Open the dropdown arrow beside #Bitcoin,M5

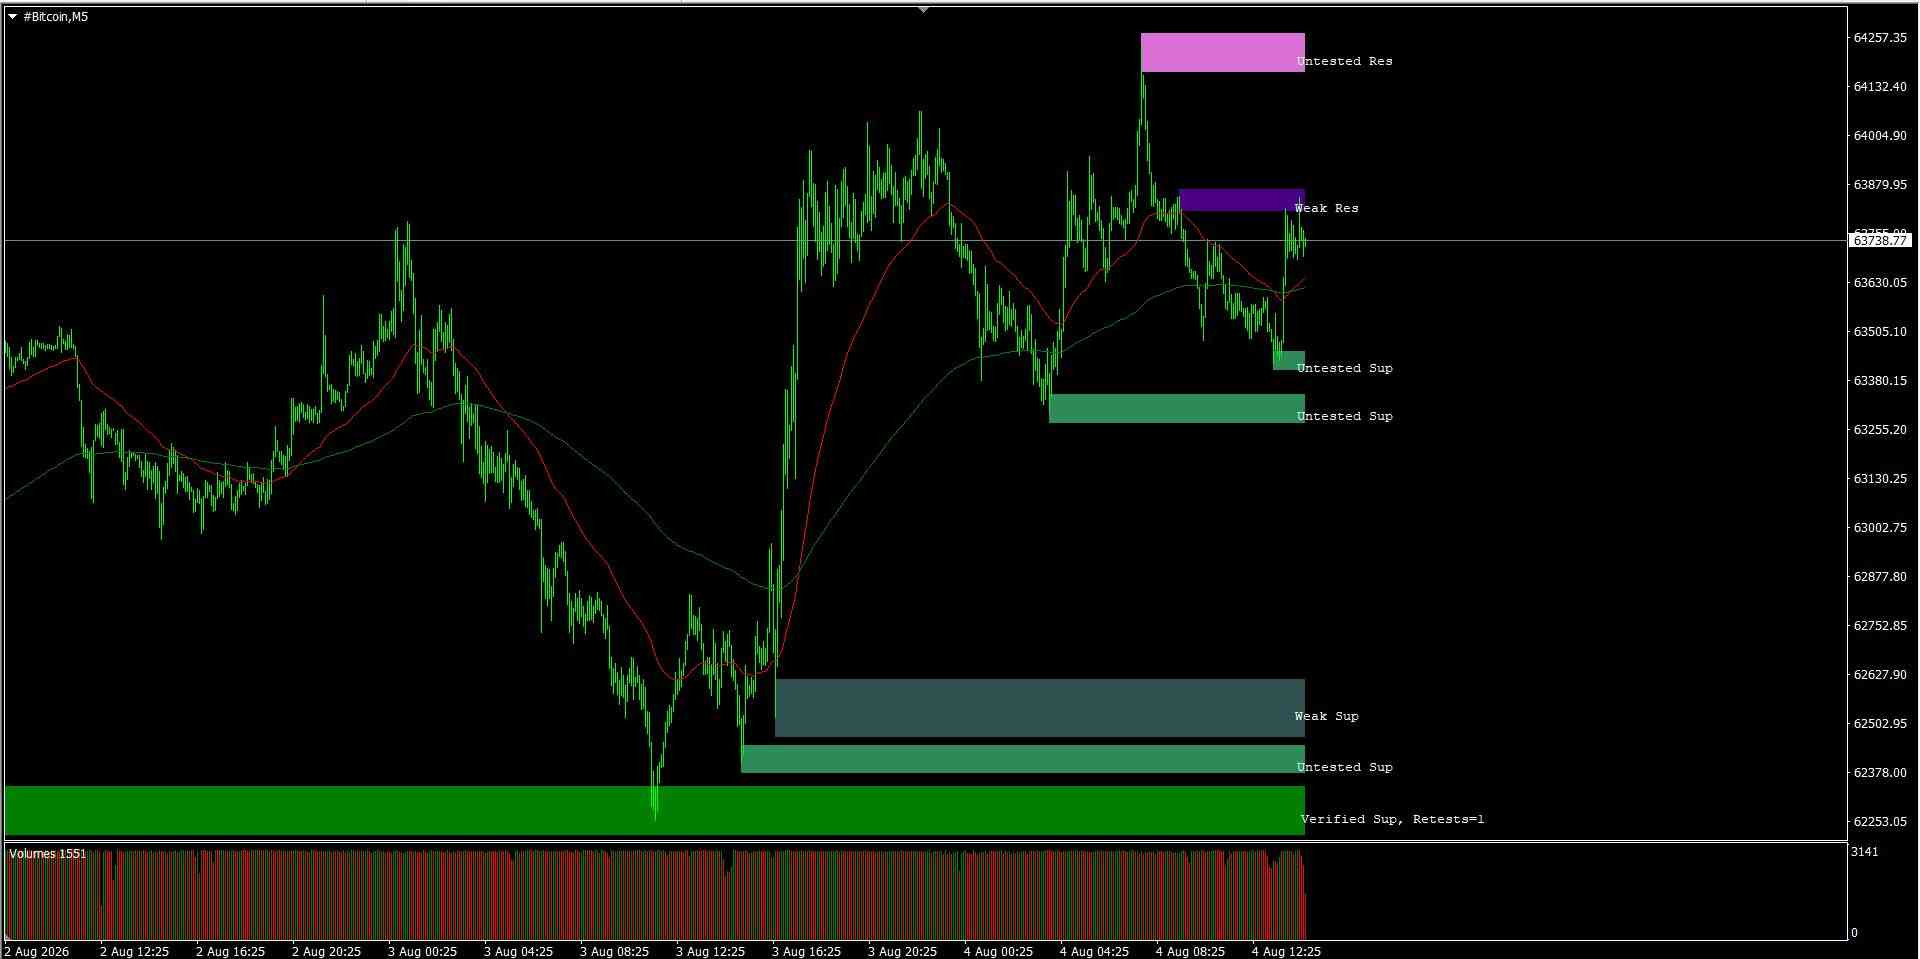[x=12, y=17]
